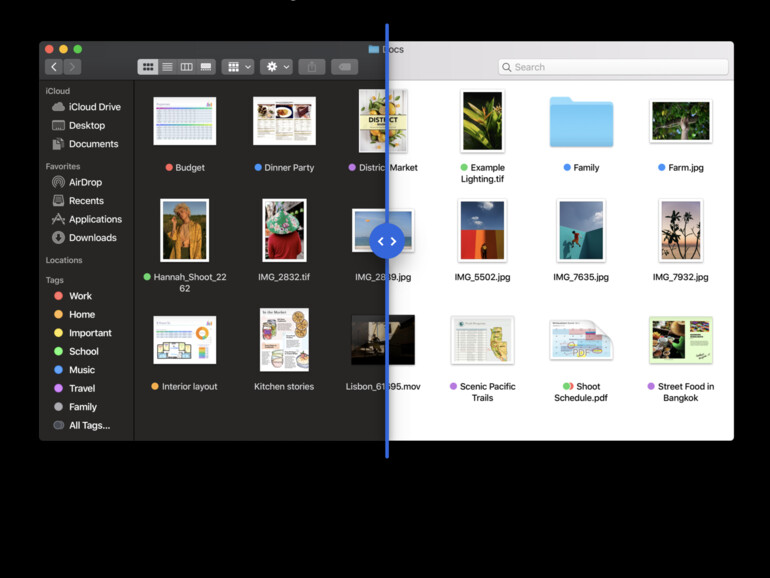
Task: Select the Kitchen stories document thumbnail
Action: pyautogui.click(x=284, y=340)
